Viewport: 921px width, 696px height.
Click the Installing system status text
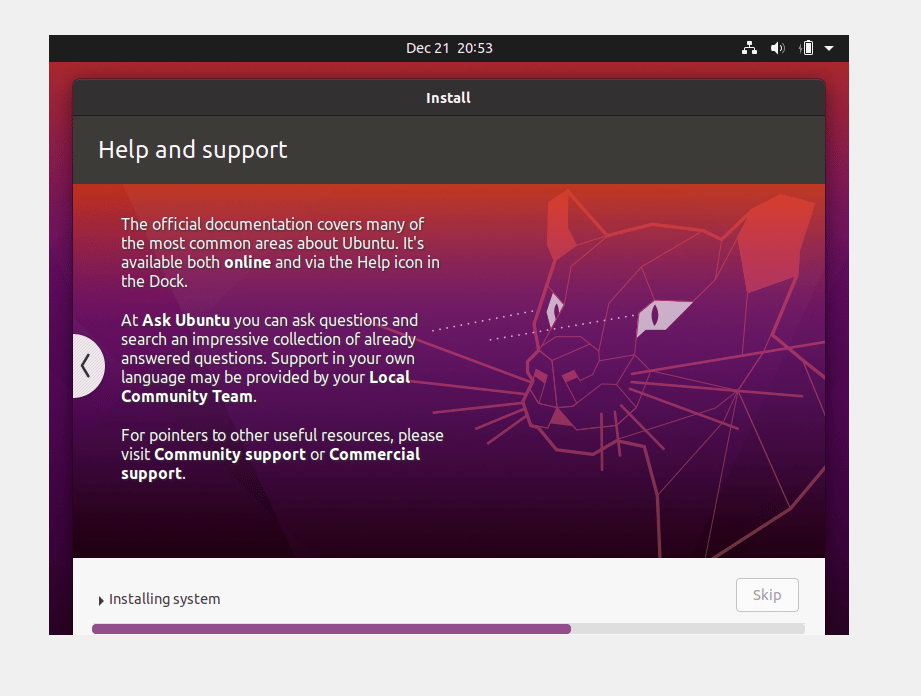click(164, 599)
